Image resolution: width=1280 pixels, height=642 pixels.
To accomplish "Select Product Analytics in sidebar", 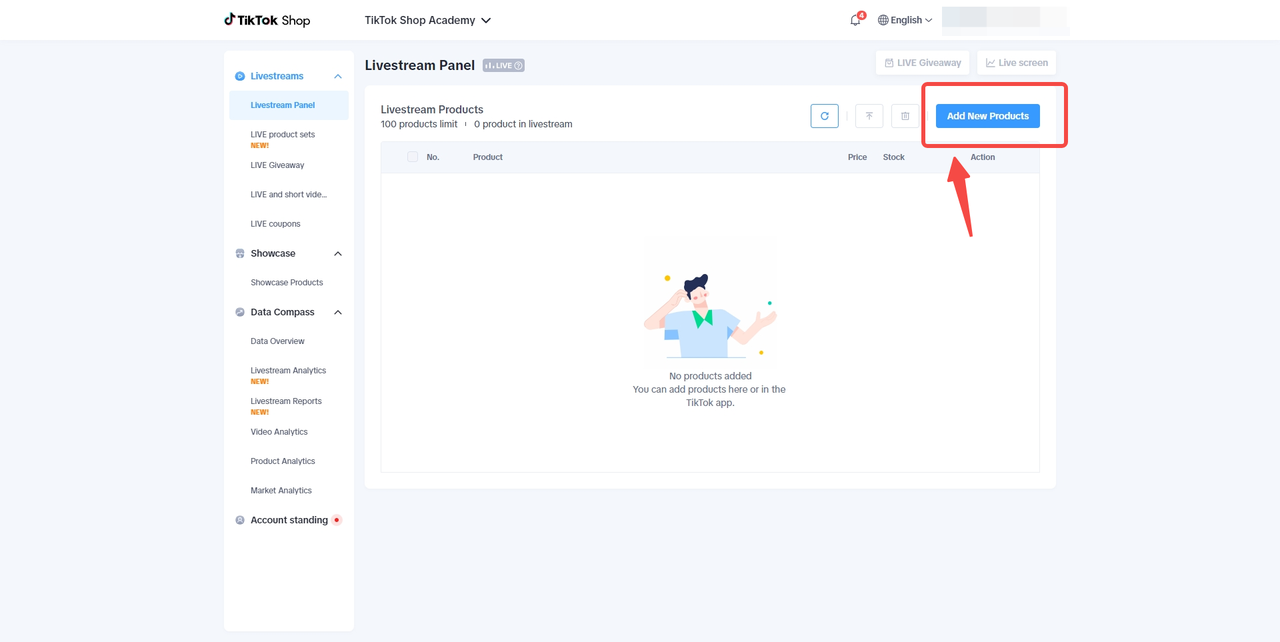I will pos(283,461).
